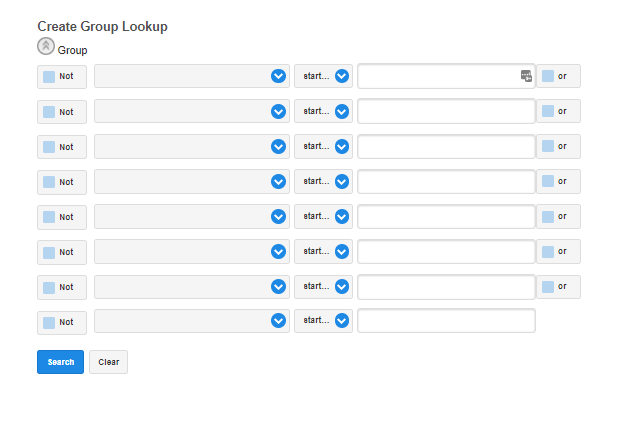
Task: Open second row operator dropdown arrow
Action: (x=342, y=111)
